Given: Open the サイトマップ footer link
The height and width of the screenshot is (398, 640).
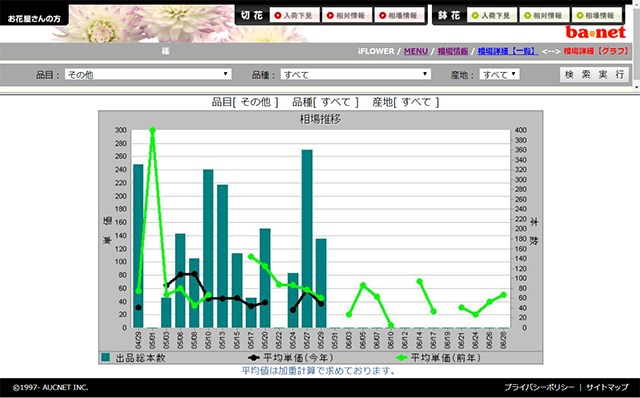Looking at the screenshot, I should tap(607, 387).
